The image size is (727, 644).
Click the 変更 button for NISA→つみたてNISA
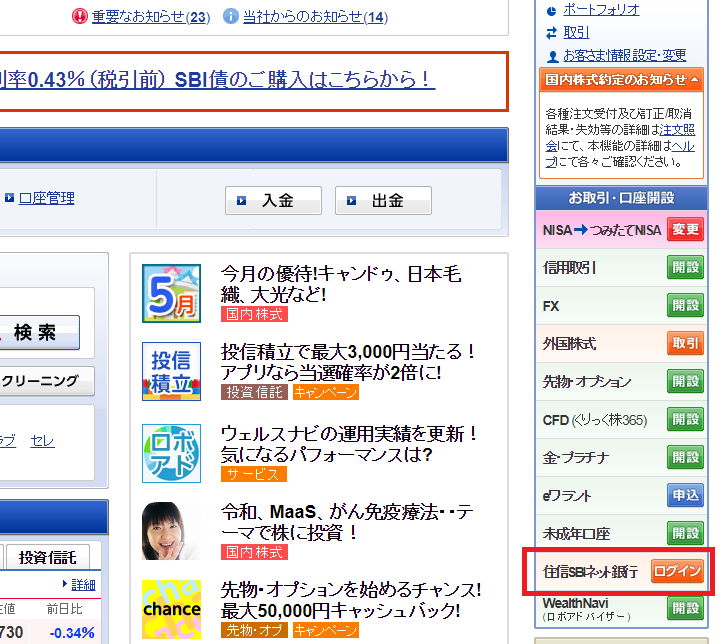click(685, 229)
